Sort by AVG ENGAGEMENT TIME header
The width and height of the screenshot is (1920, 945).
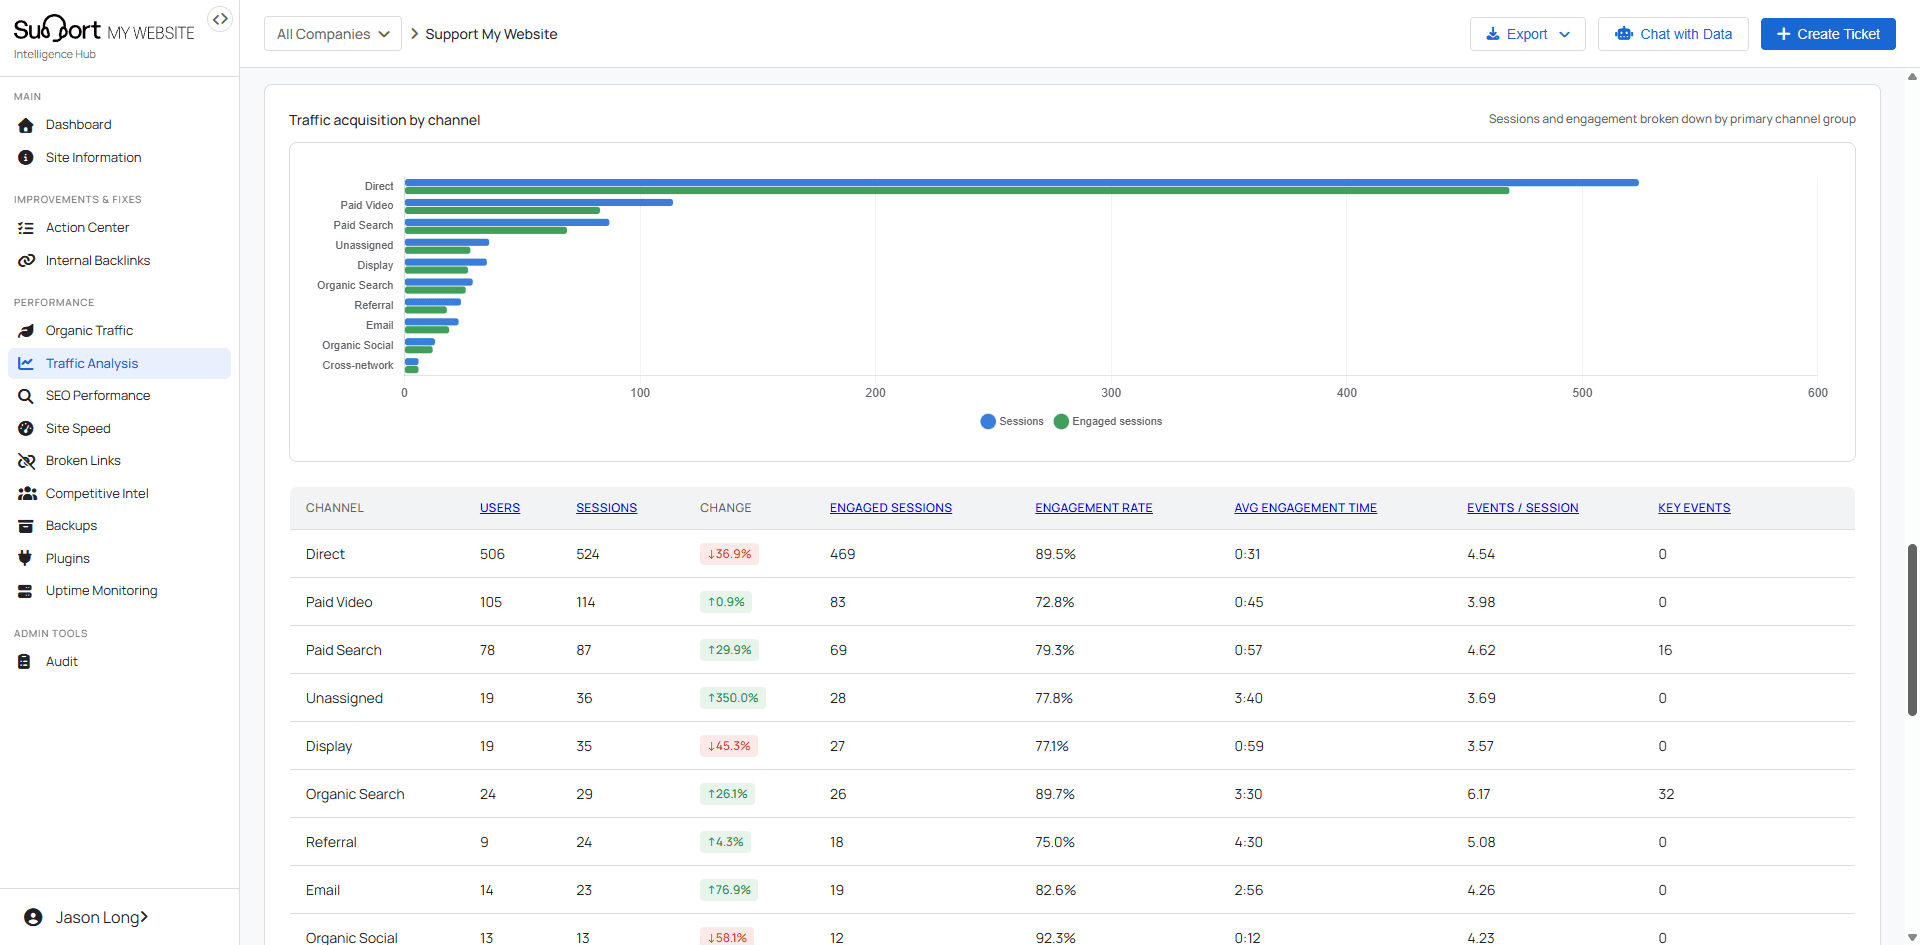click(1306, 508)
